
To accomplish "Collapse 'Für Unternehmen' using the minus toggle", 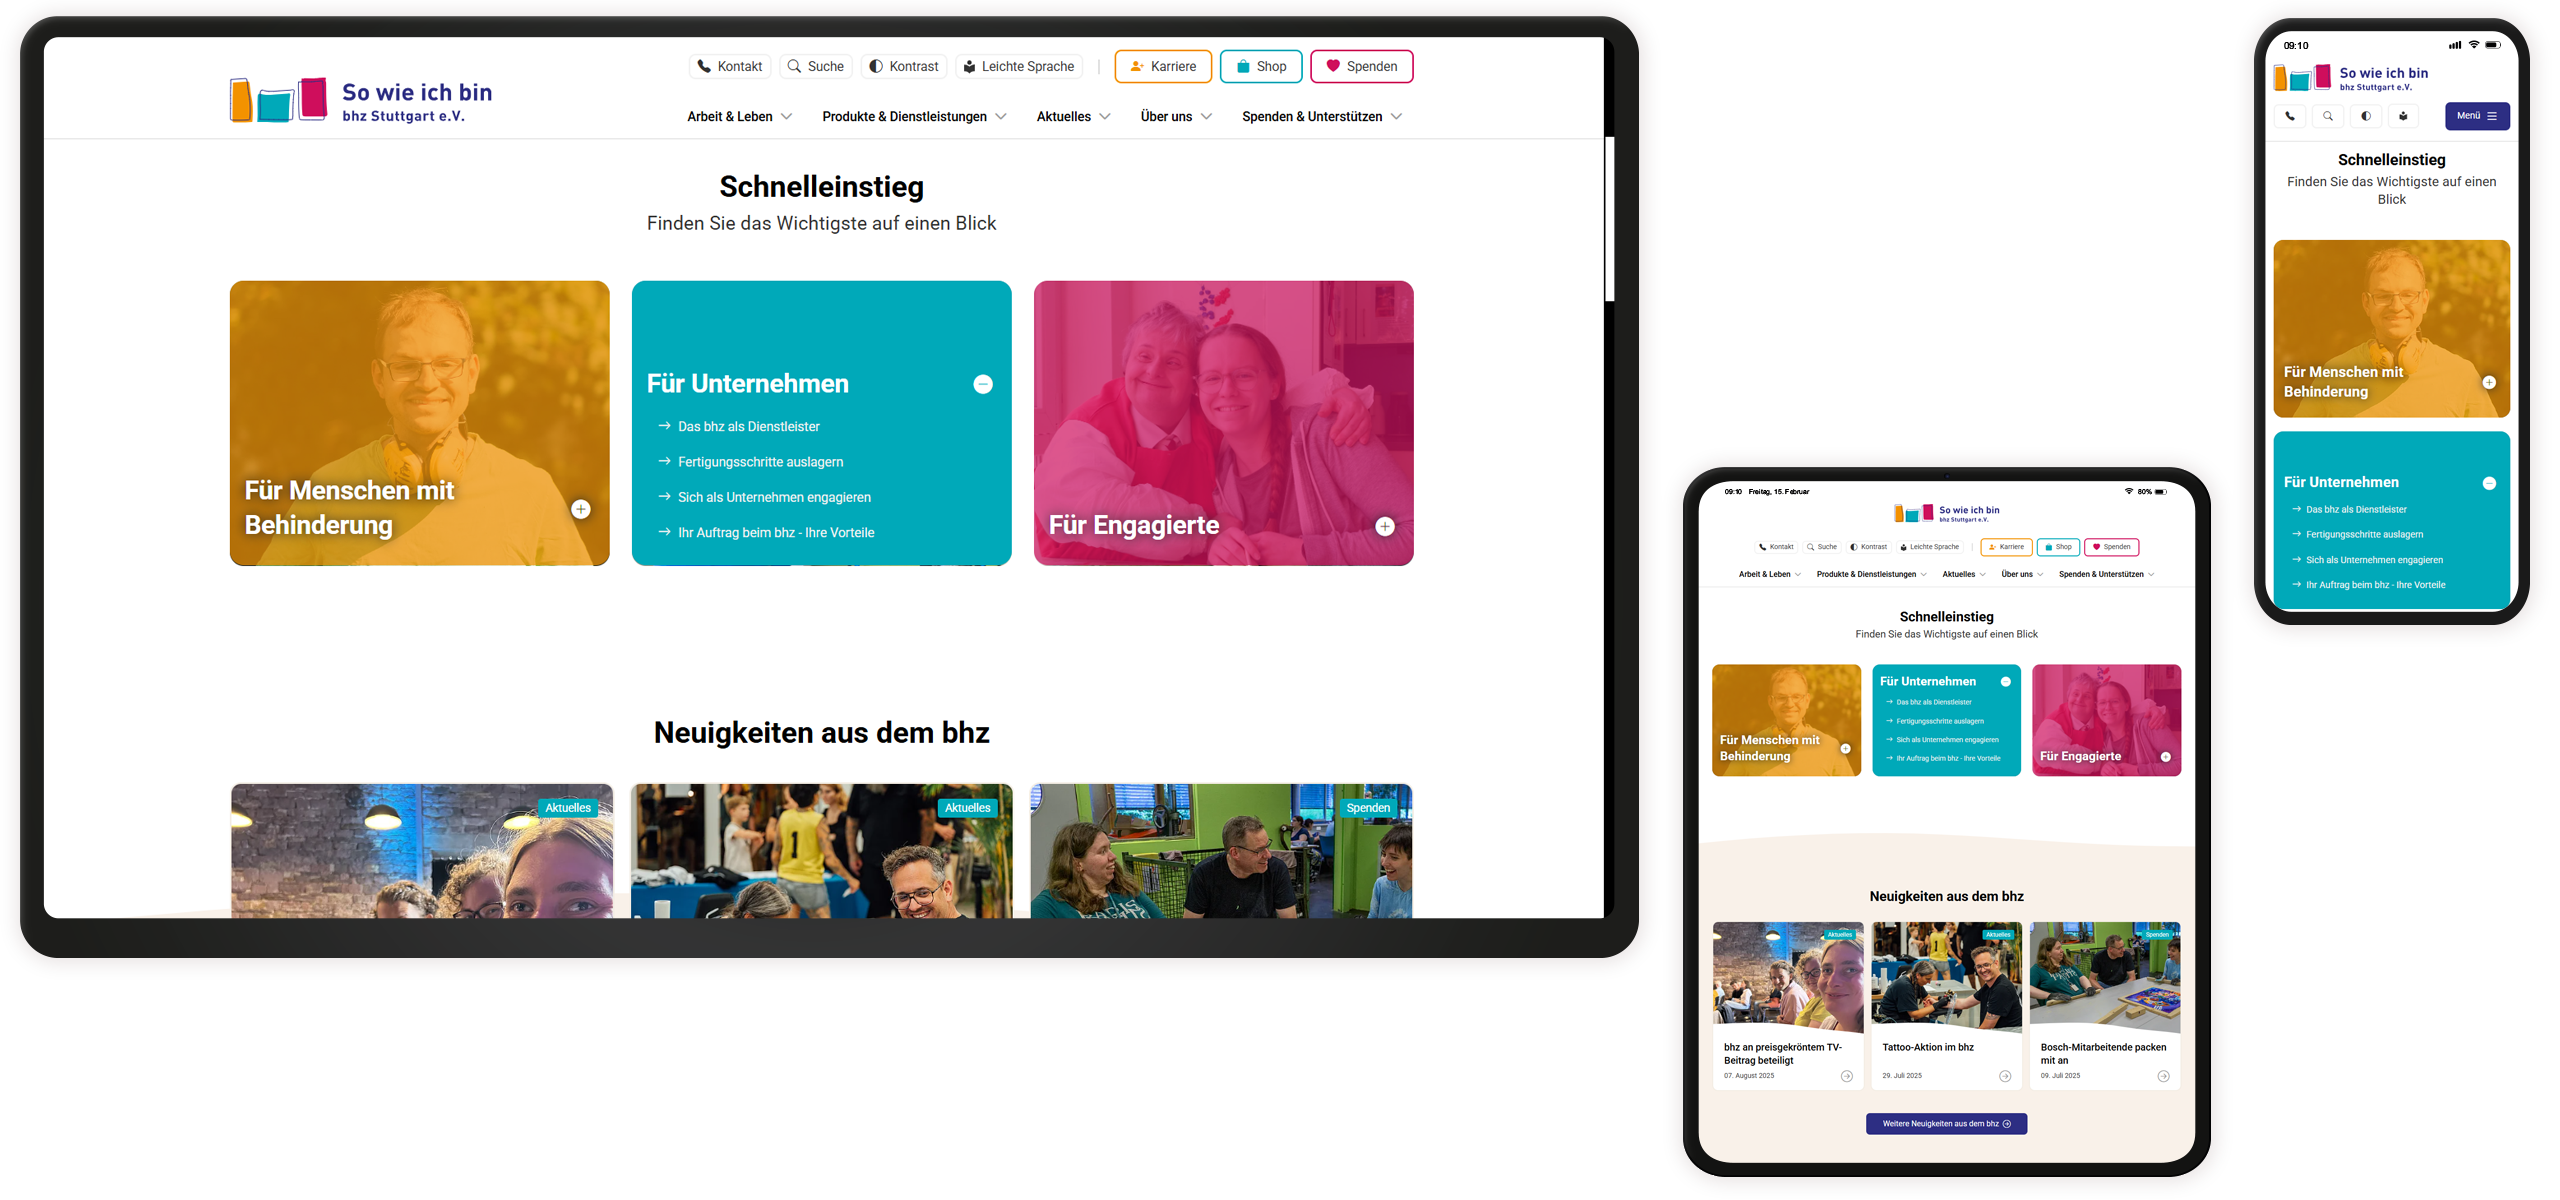I will [983, 384].
